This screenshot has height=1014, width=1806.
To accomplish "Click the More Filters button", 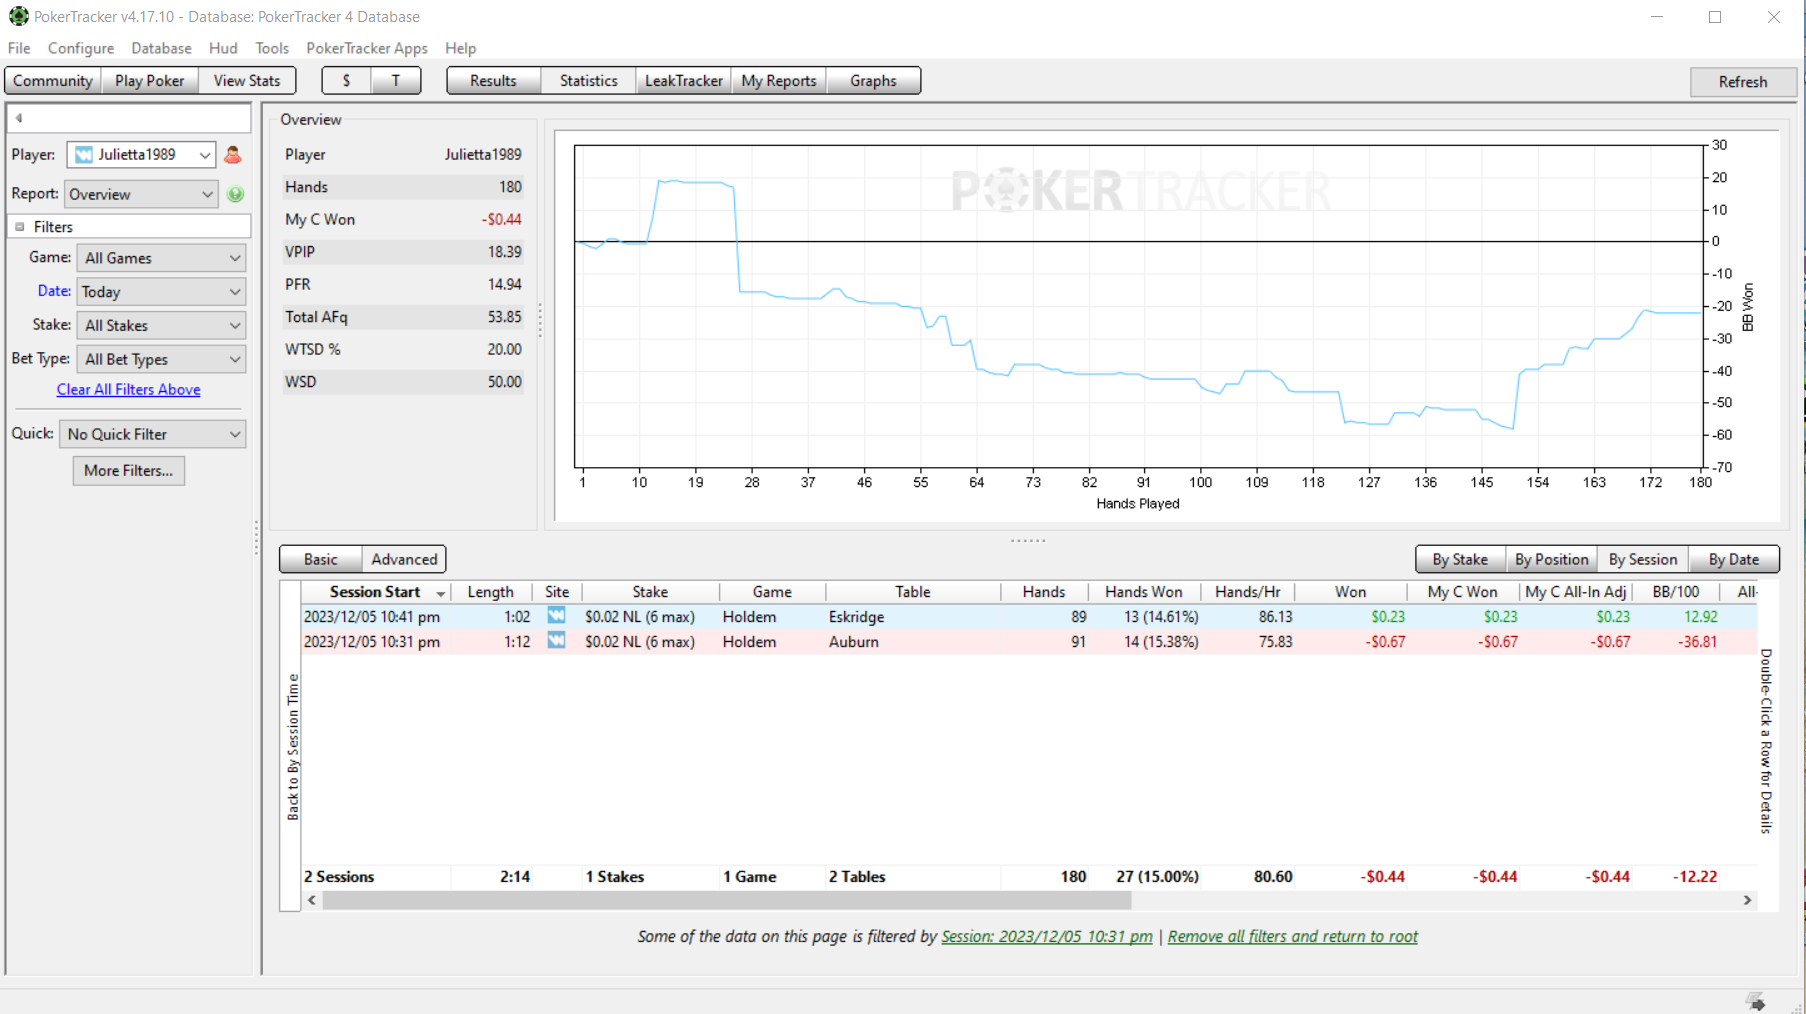I will pos(129,471).
